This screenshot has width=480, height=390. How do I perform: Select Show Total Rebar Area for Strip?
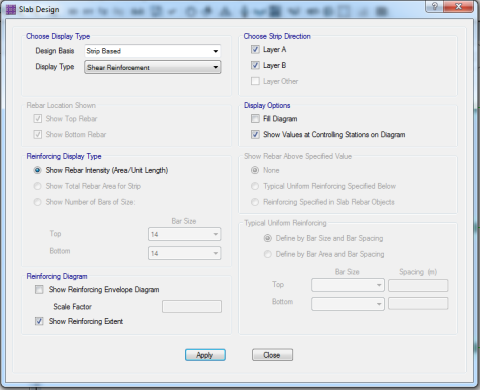point(37,186)
